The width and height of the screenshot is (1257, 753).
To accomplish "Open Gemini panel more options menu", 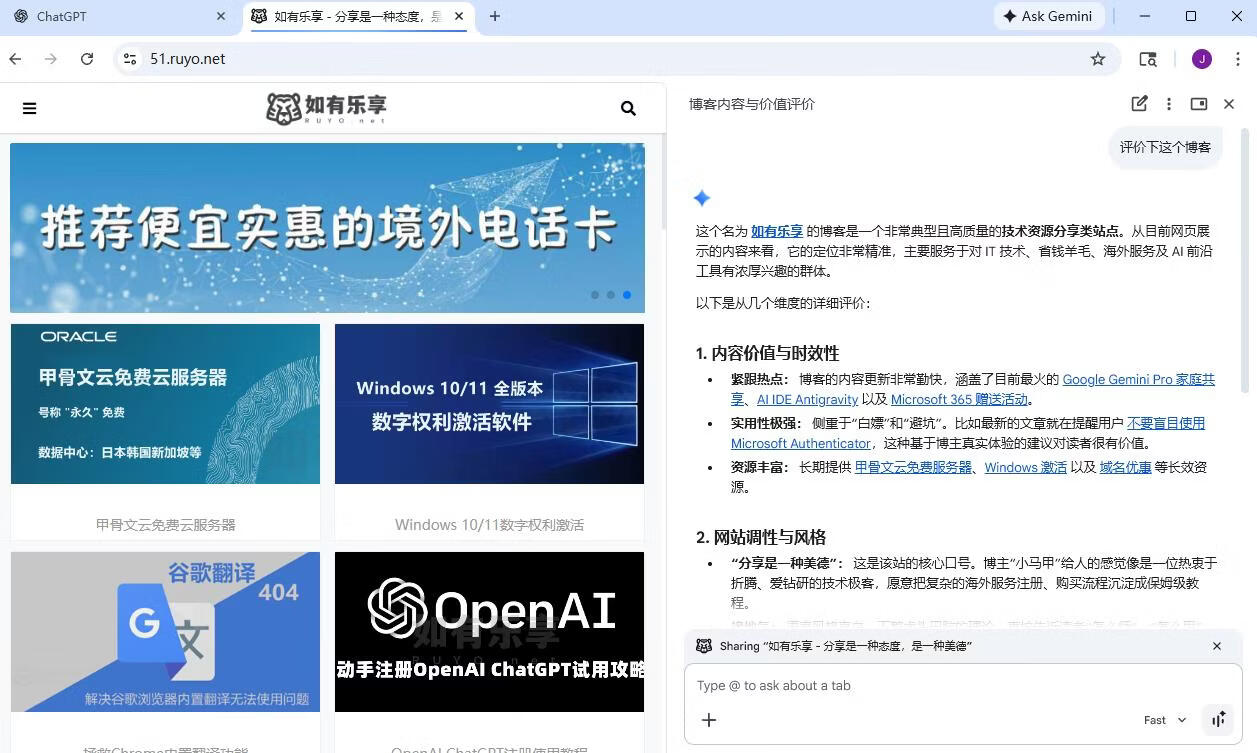I will click(x=1169, y=104).
